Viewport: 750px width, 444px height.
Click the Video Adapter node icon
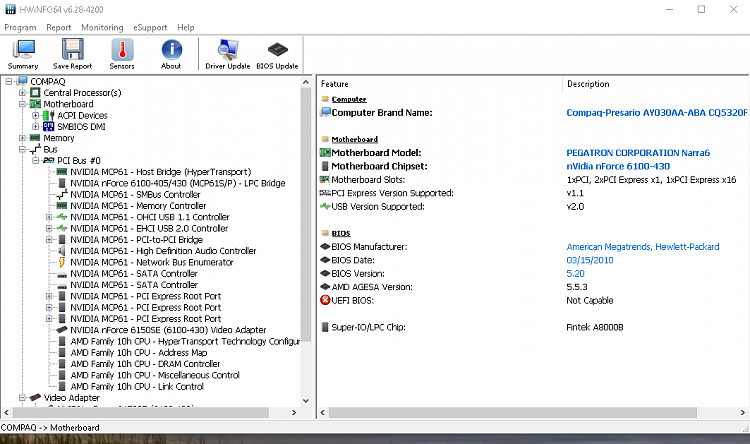[35, 398]
